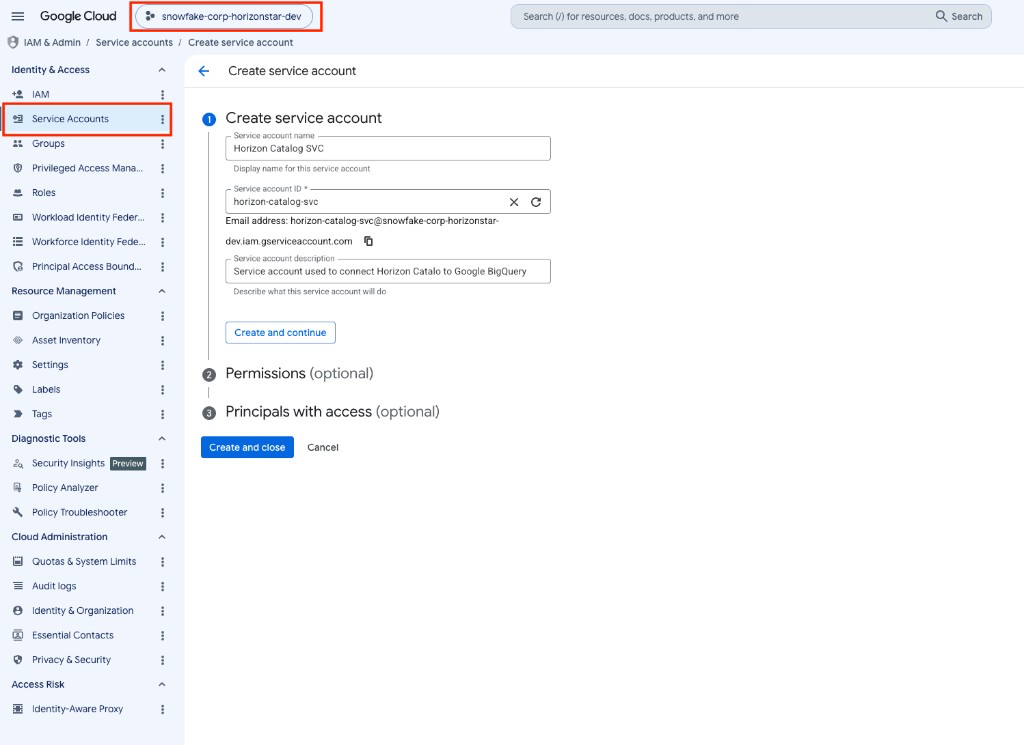The image size is (1024, 745).
Task: Click the Settings gear icon
Action: tap(18, 365)
